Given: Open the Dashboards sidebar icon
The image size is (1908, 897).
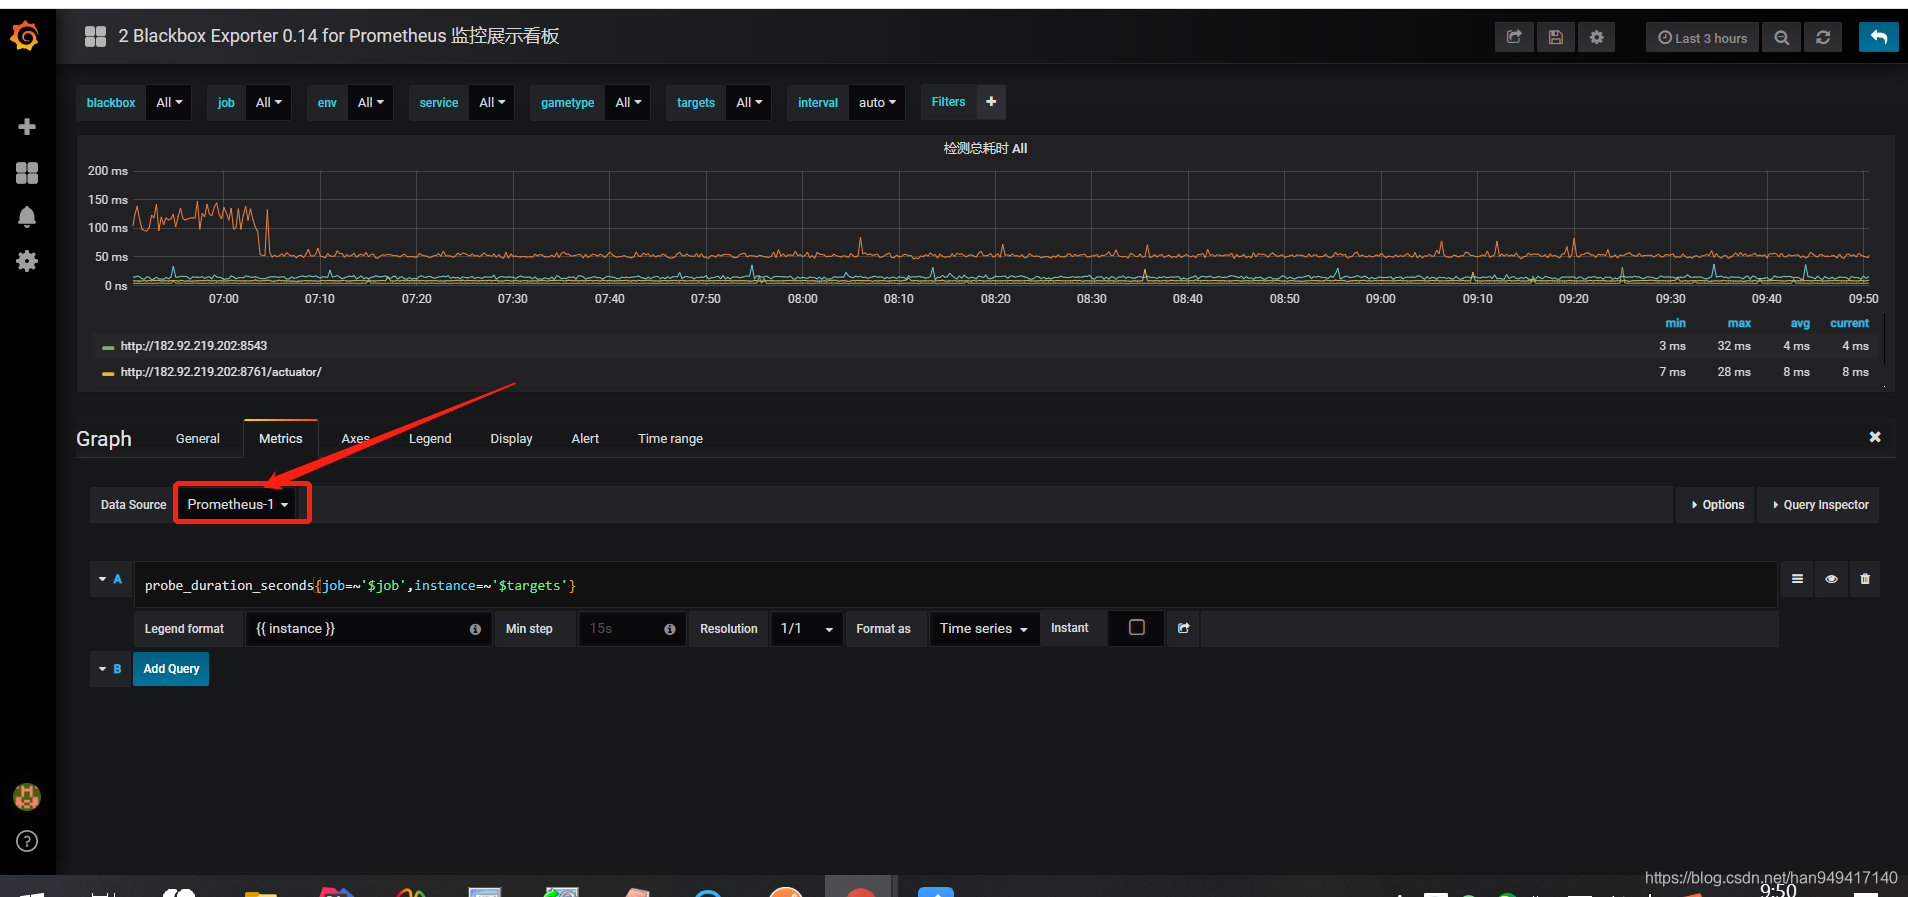Looking at the screenshot, I should [27, 173].
